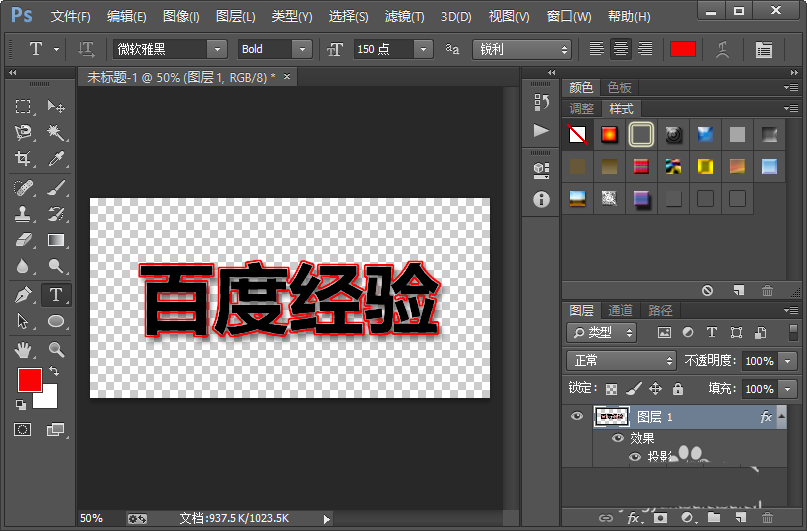Lock layer position
The height and width of the screenshot is (531, 807).
655,388
